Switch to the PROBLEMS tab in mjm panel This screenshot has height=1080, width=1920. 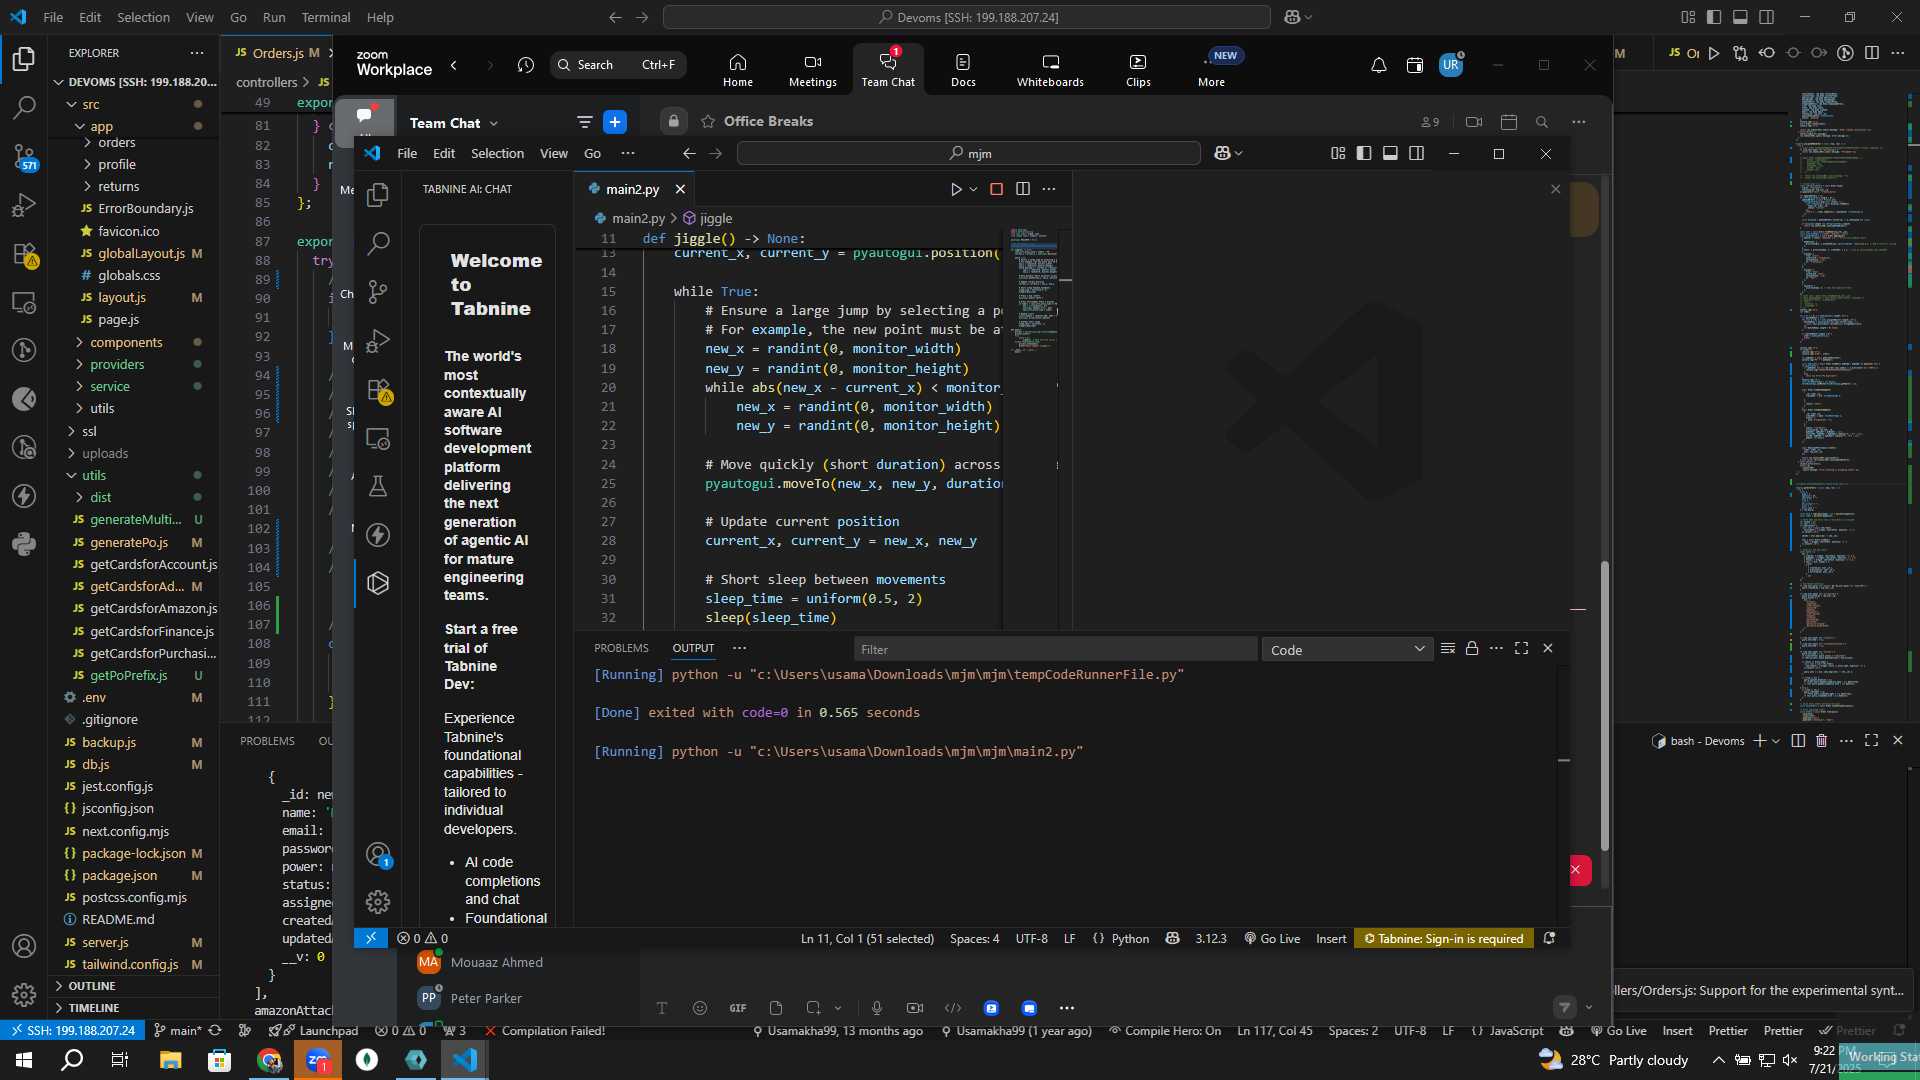point(621,648)
